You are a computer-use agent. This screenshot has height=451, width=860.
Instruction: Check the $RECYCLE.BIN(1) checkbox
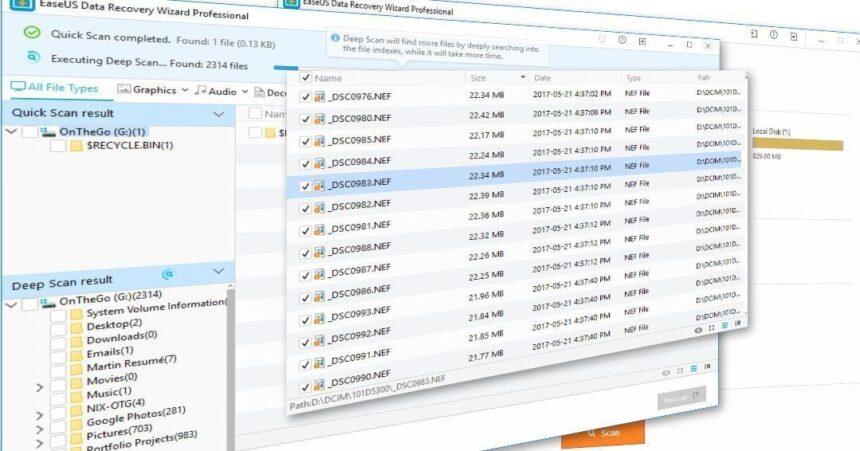58,146
